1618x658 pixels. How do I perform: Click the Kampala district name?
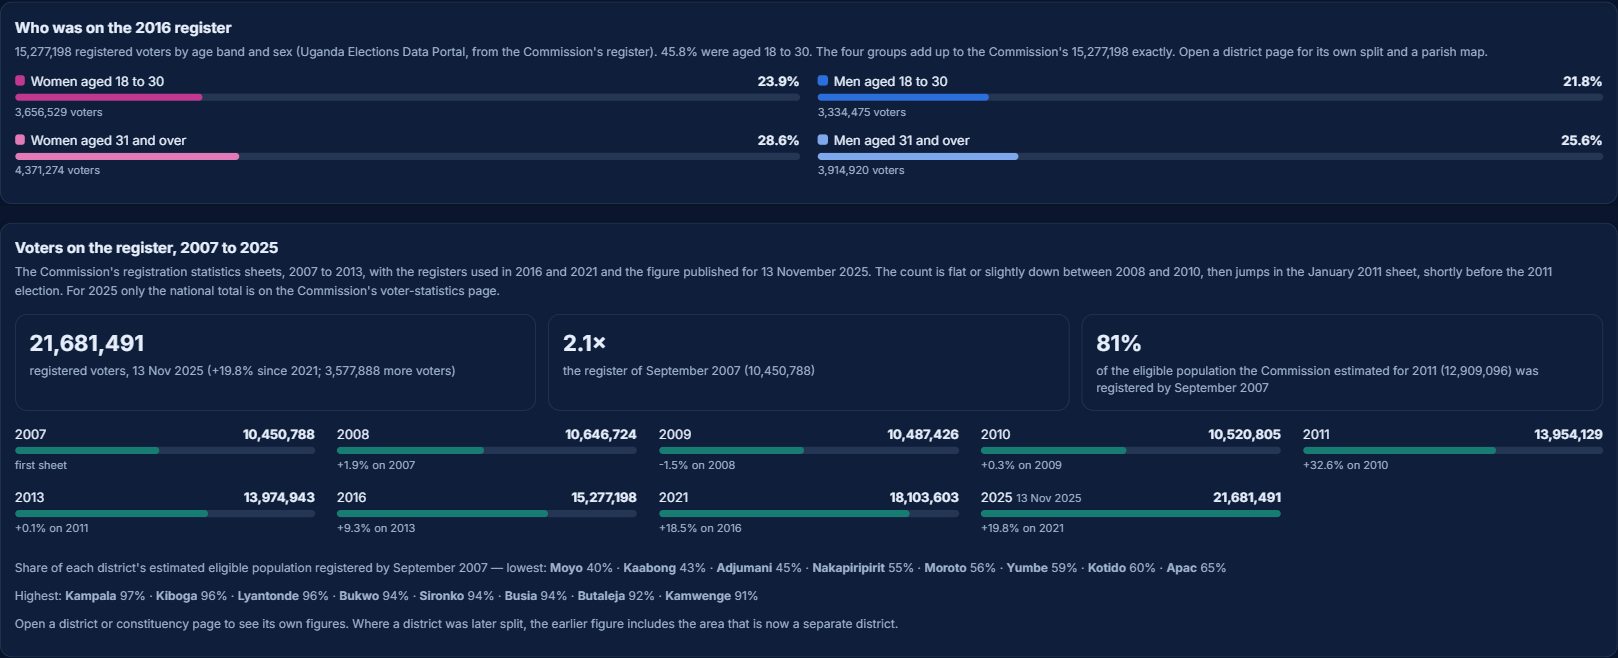[91, 596]
